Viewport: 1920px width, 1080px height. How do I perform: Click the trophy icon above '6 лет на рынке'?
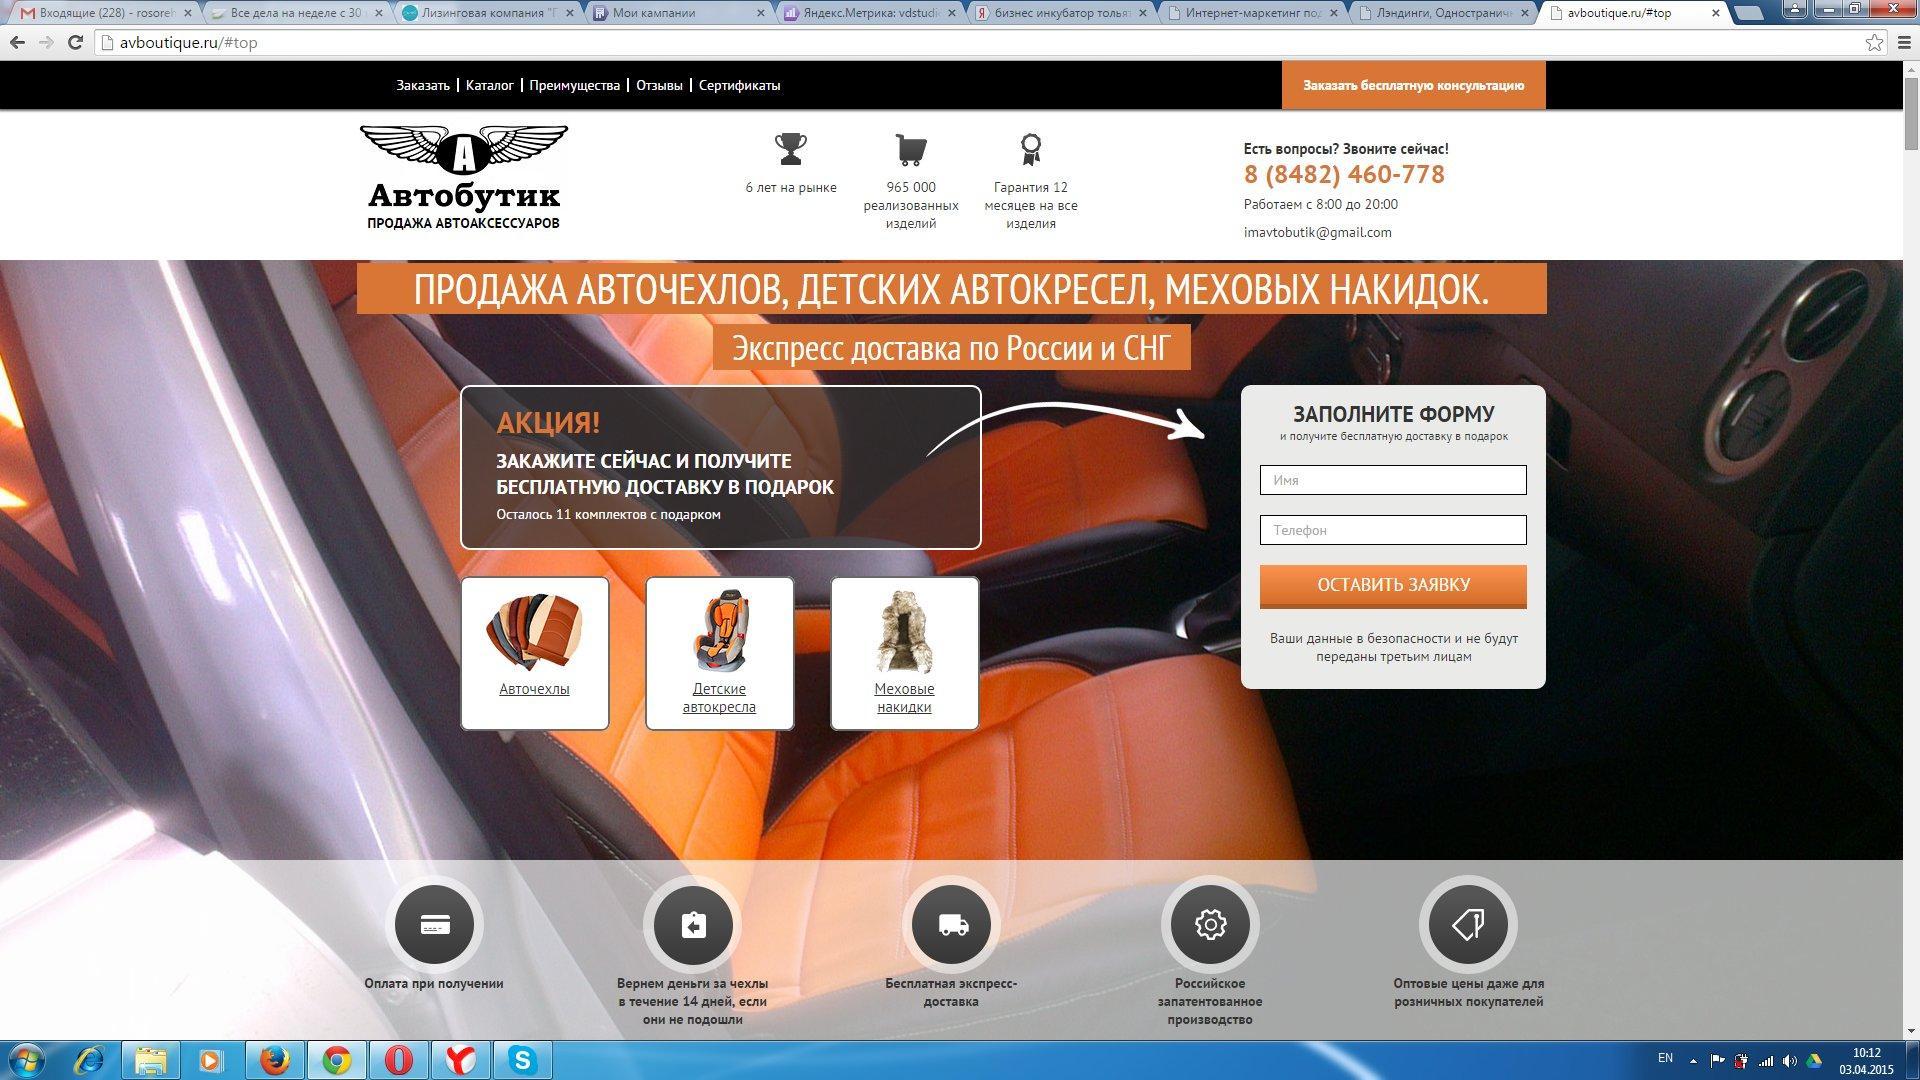point(790,150)
